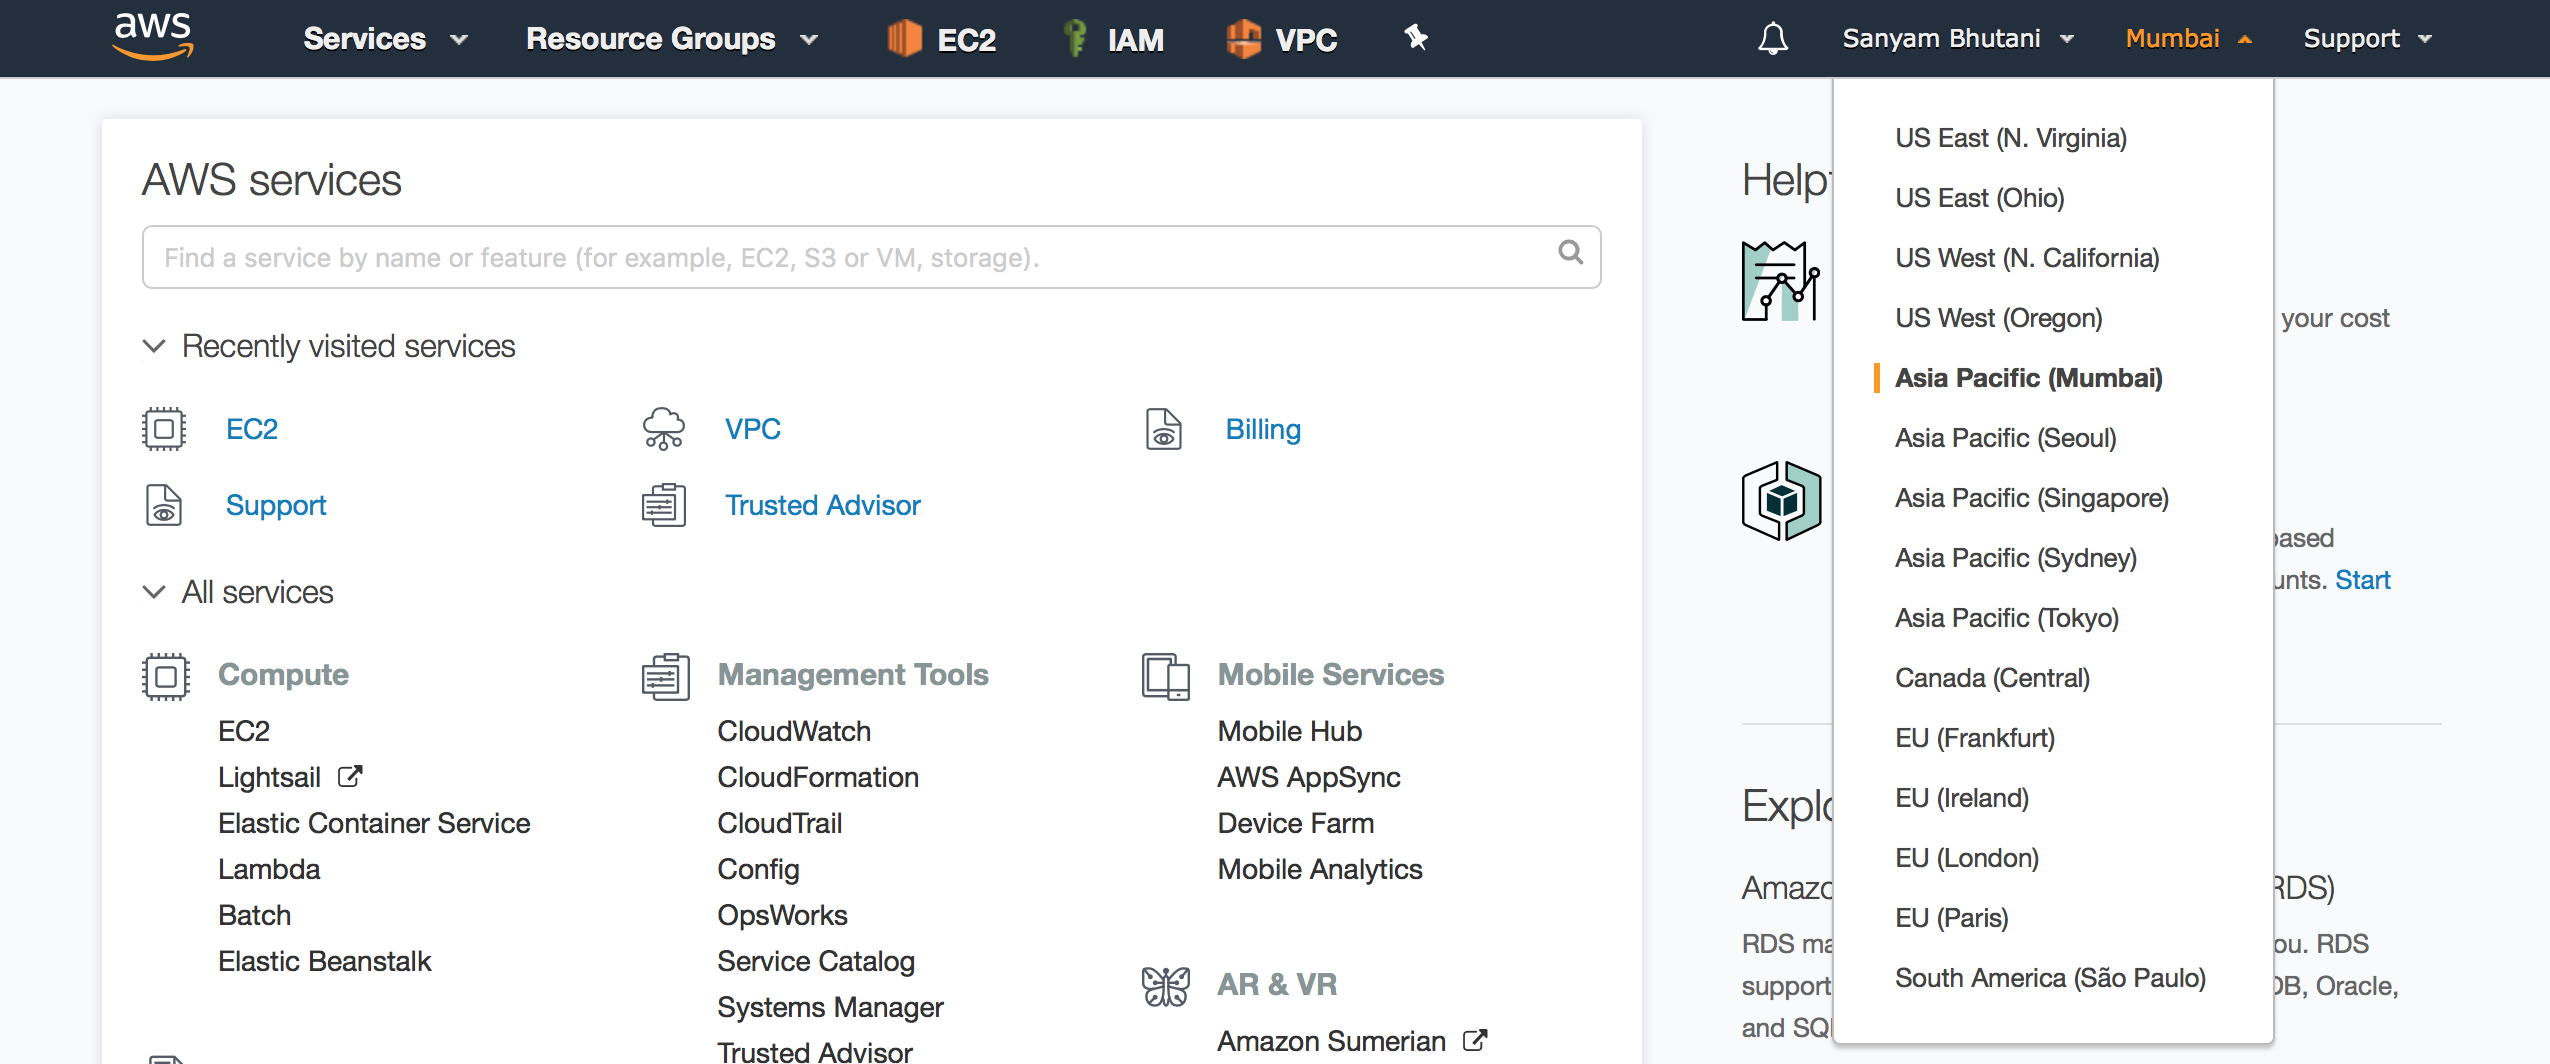This screenshot has height=1064, width=2550.
Task: Select Asia Pacific (Seoul) region
Action: 2006,438
